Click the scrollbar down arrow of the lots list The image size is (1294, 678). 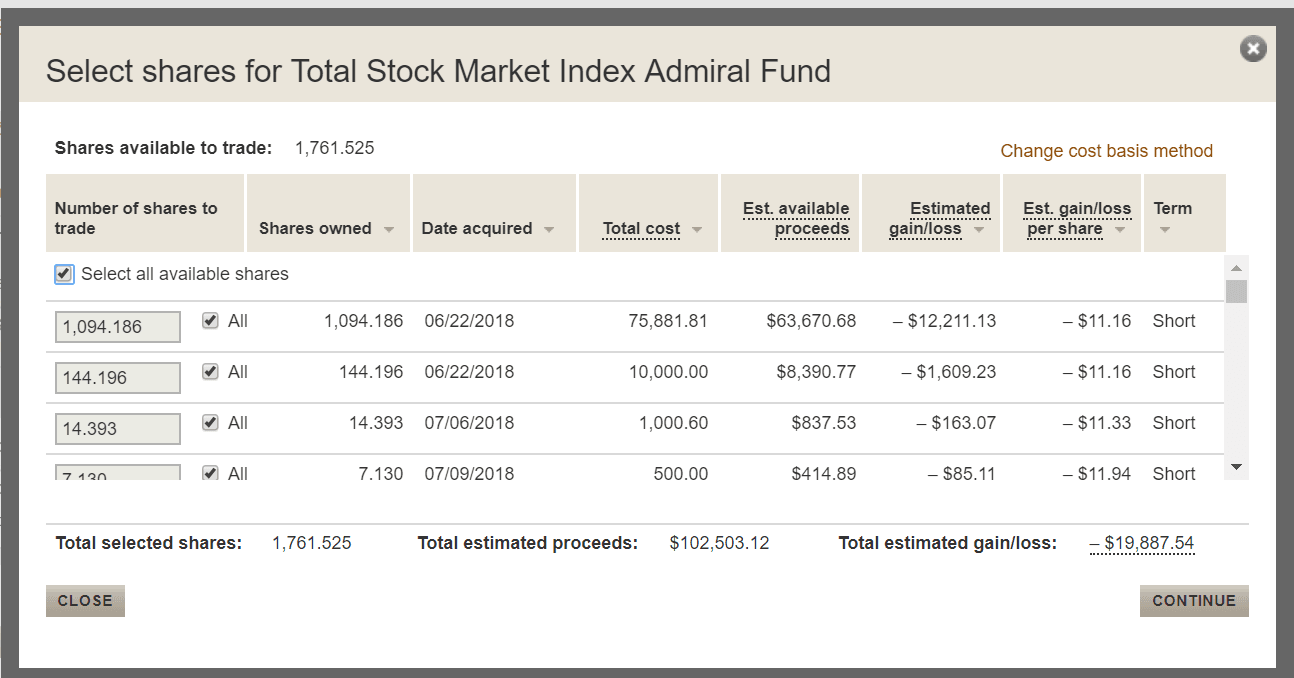point(1237,467)
